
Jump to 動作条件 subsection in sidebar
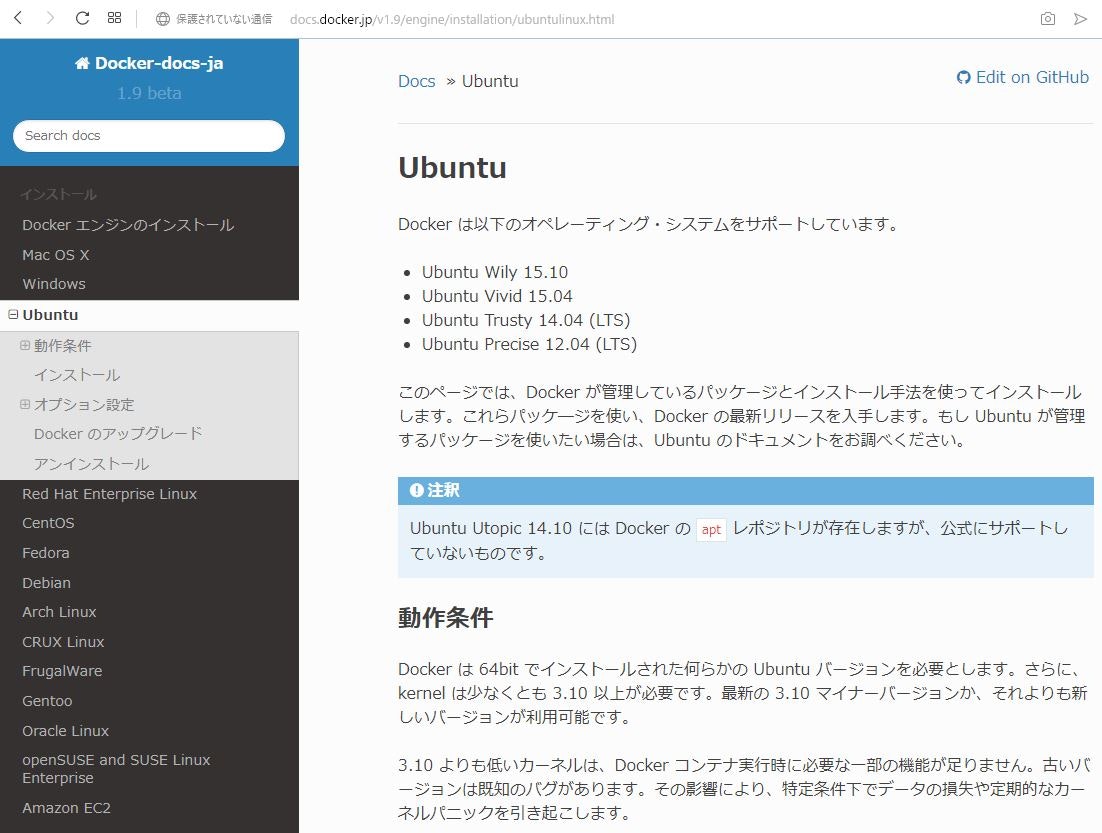[63, 345]
